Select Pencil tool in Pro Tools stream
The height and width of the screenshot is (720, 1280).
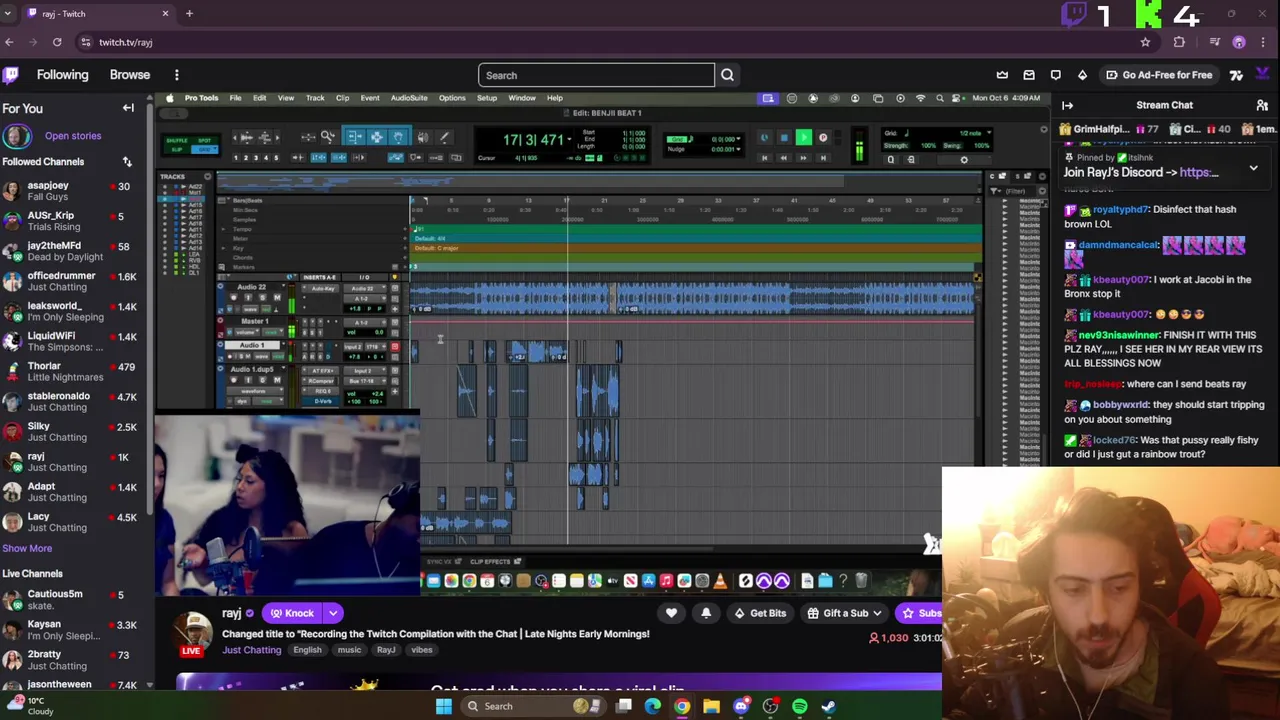(x=444, y=137)
